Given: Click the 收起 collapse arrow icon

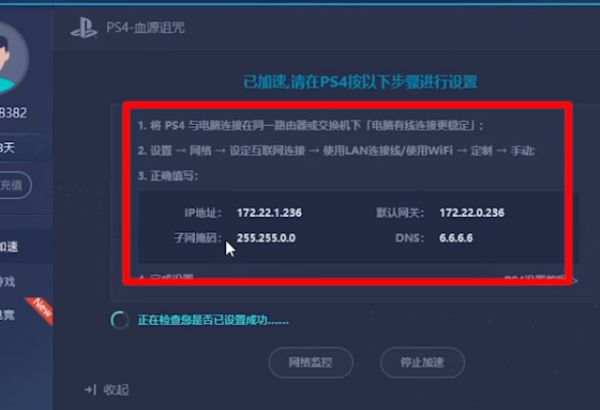Looking at the screenshot, I should [x=90, y=390].
